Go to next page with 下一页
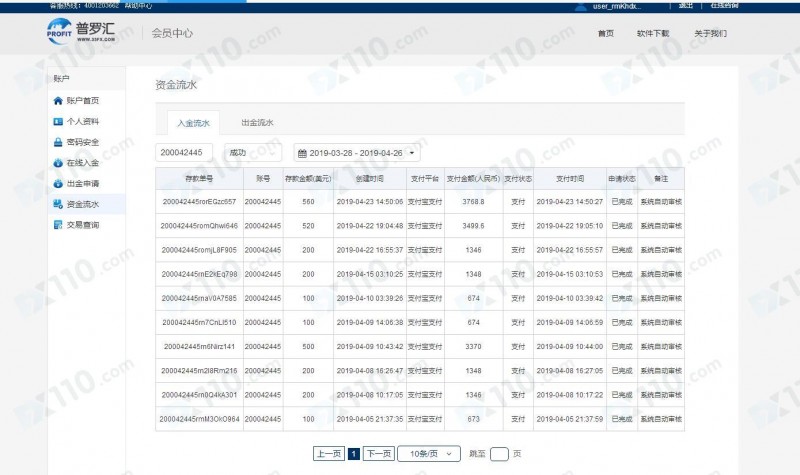The height and width of the screenshot is (475, 800). [379, 454]
